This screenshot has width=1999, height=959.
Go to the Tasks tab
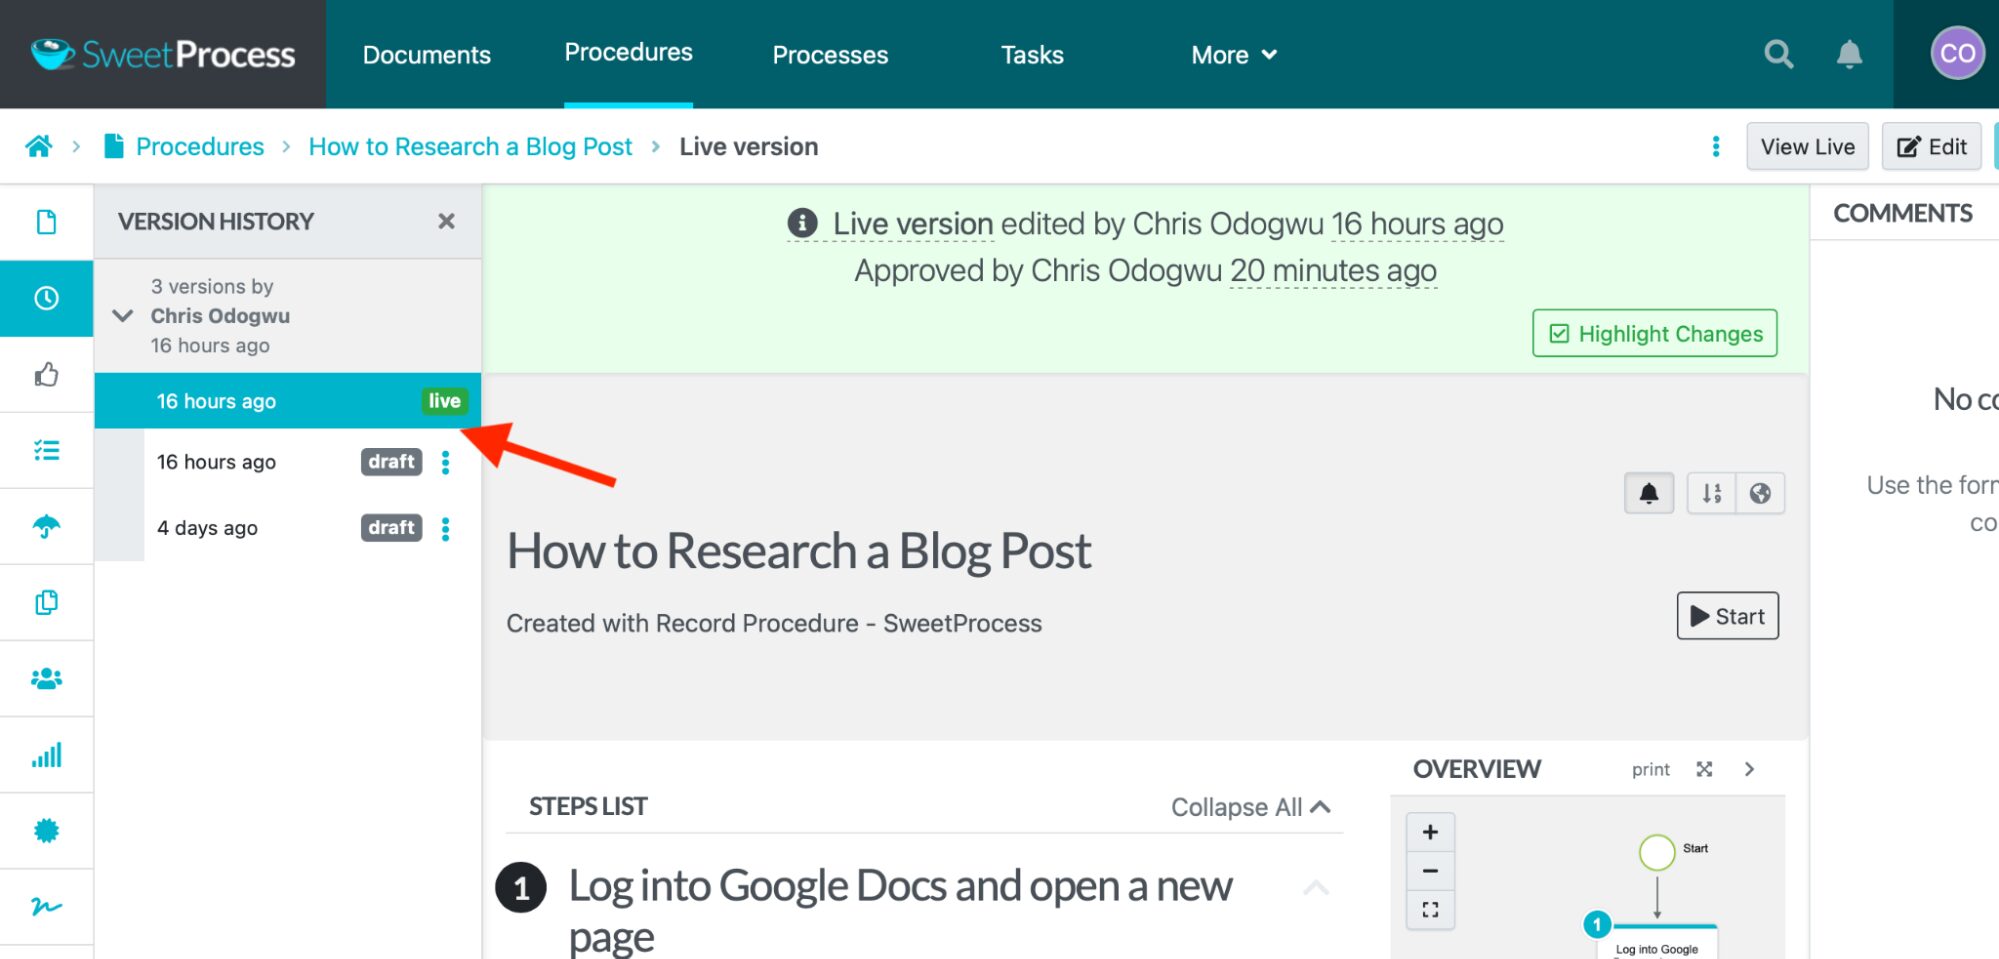[1032, 55]
